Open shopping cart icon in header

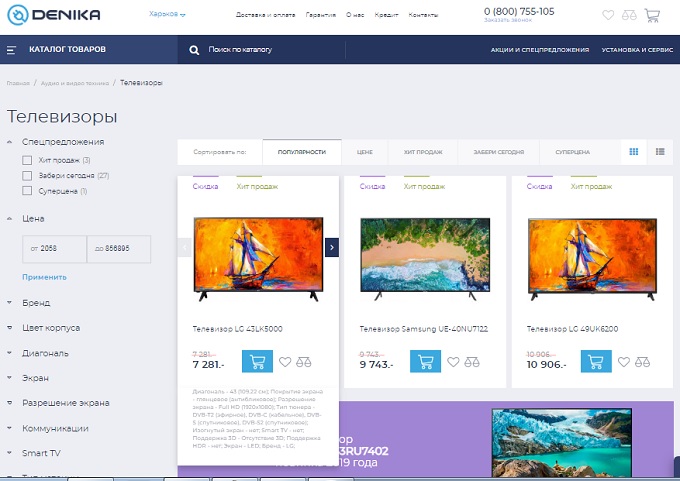652,15
